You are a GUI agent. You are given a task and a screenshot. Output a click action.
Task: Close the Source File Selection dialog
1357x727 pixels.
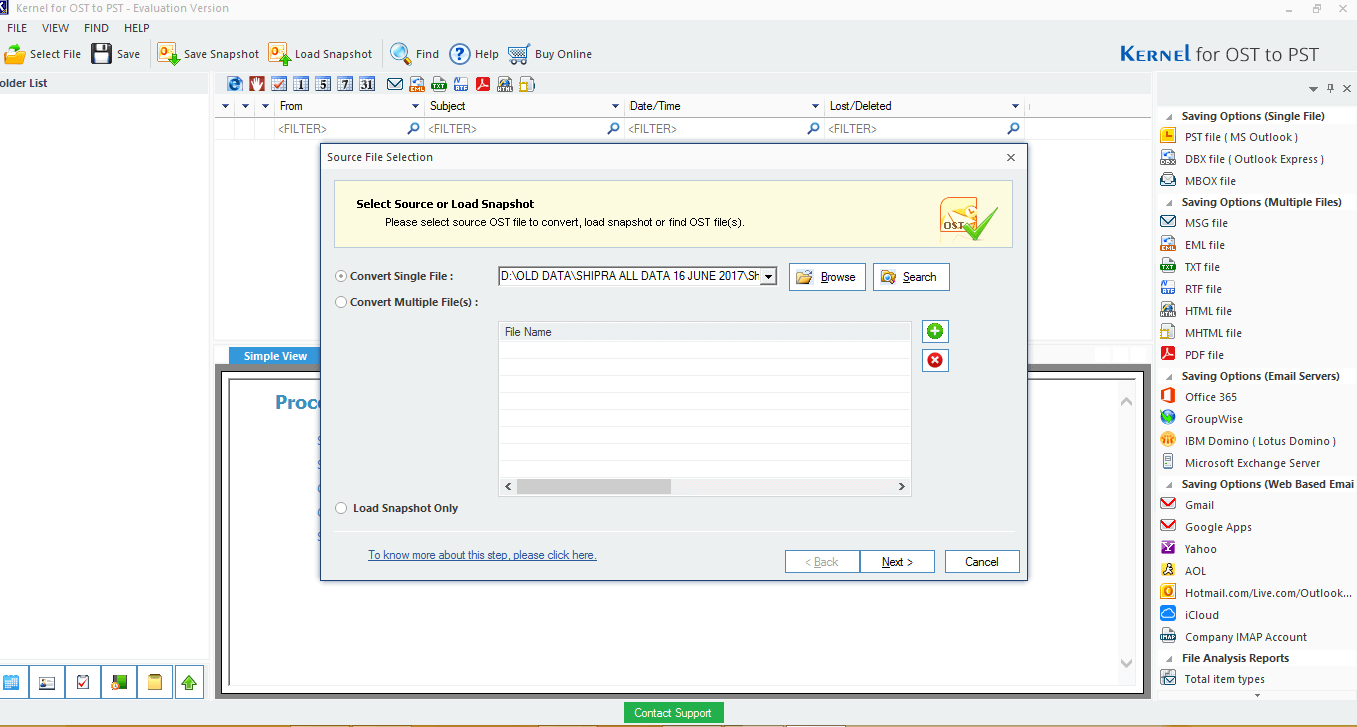tap(1011, 157)
